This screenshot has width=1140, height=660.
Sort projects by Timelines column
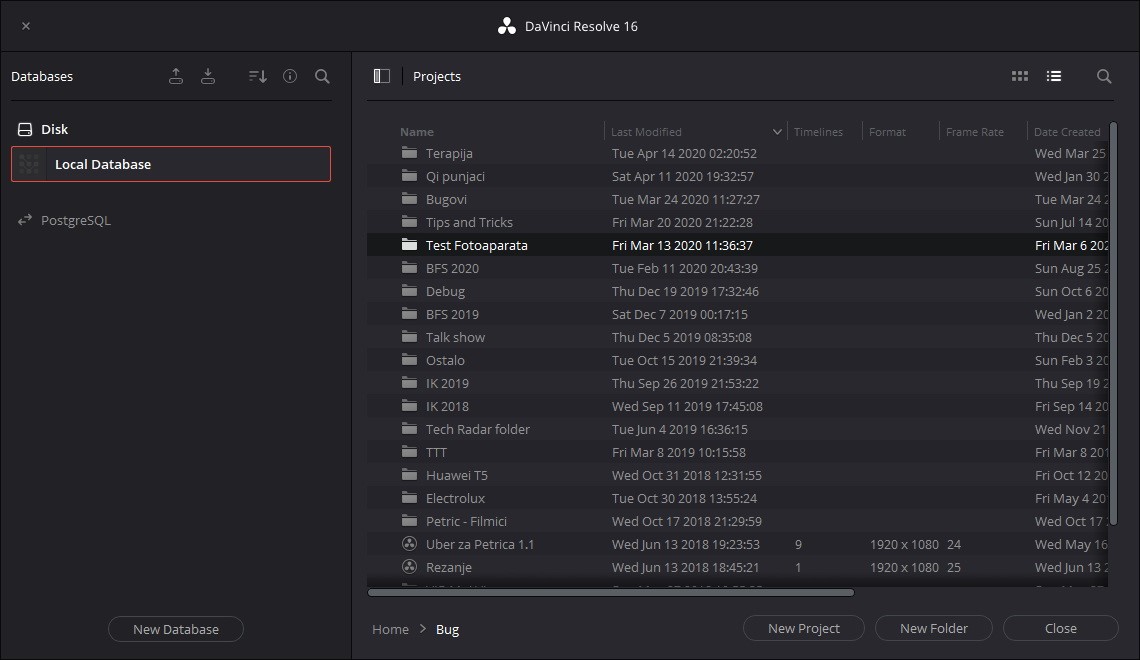(818, 132)
